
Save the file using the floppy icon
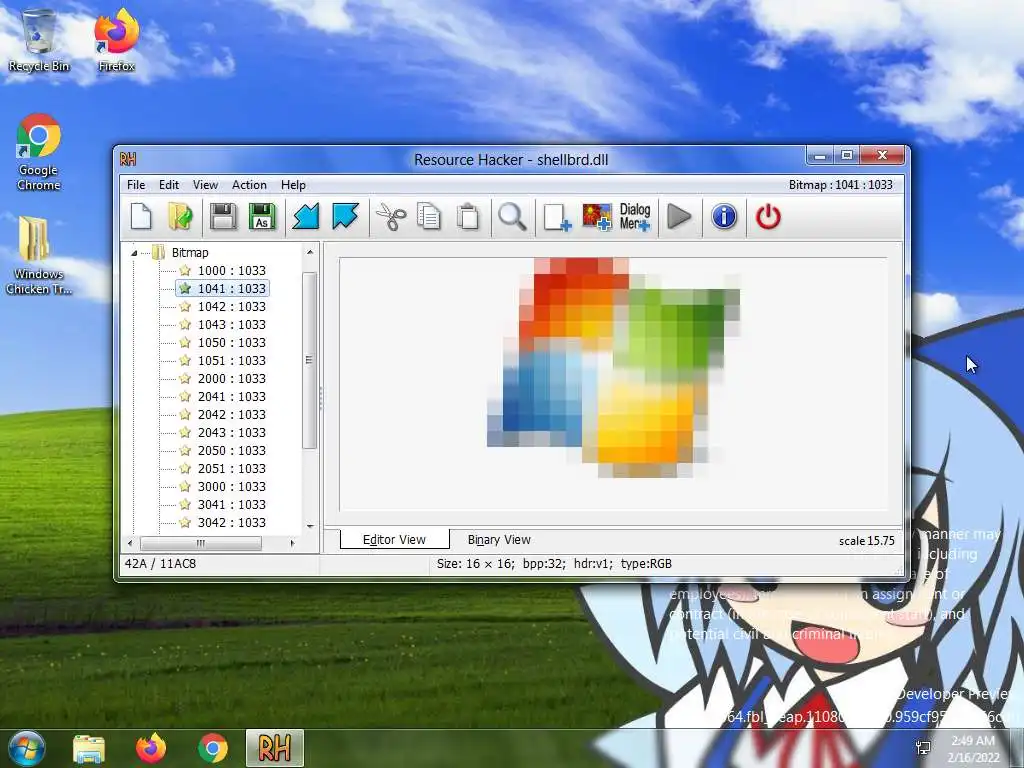click(223, 217)
